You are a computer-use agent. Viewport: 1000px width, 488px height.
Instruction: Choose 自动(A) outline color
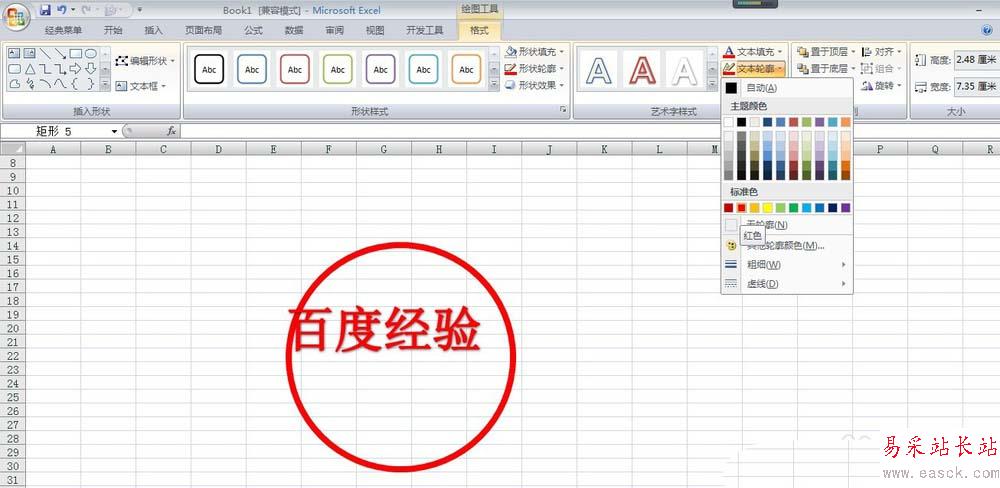click(787, 88)
